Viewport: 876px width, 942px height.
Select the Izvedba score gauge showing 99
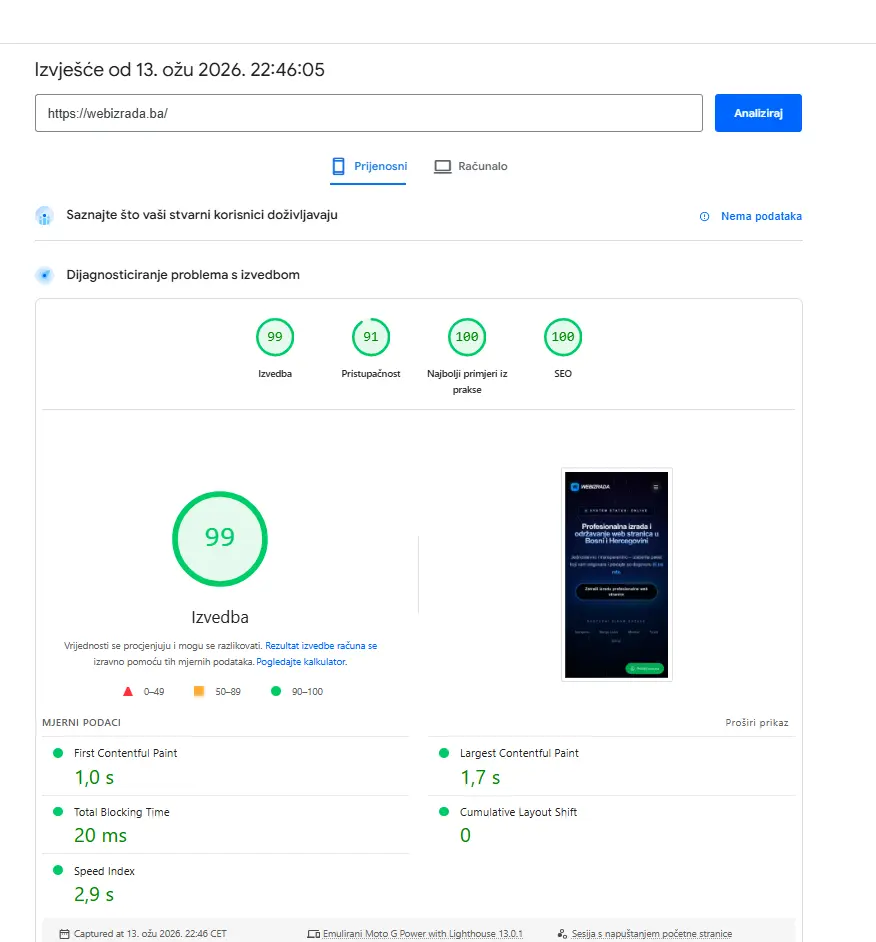(274, 337)
